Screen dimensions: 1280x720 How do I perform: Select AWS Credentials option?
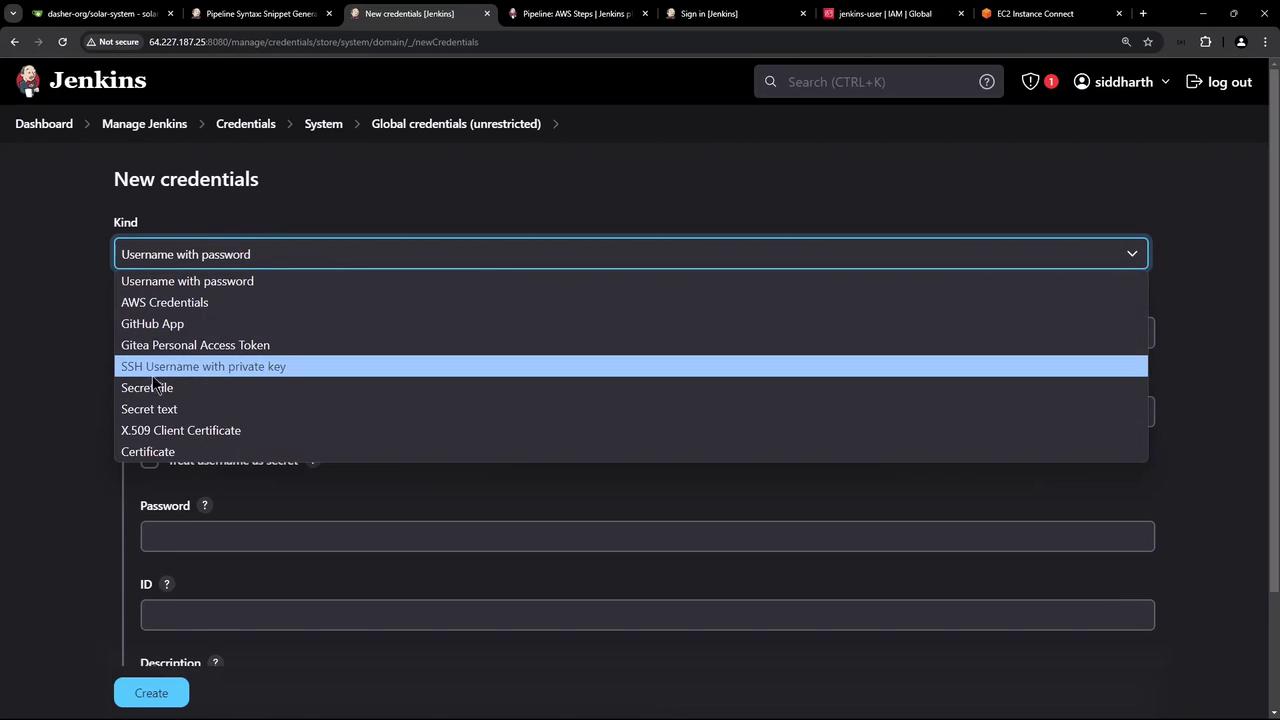[x=631, y=302]
